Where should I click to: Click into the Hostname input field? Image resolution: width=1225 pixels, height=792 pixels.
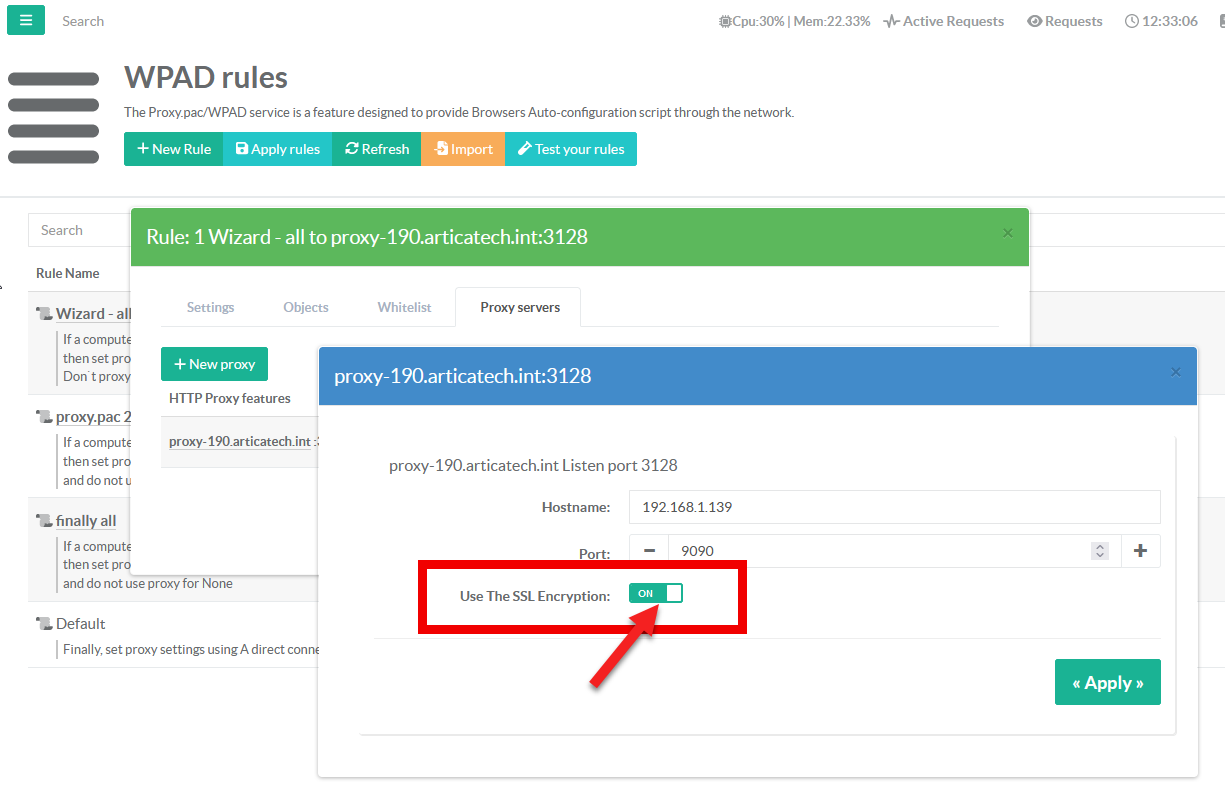click(894, 507)
